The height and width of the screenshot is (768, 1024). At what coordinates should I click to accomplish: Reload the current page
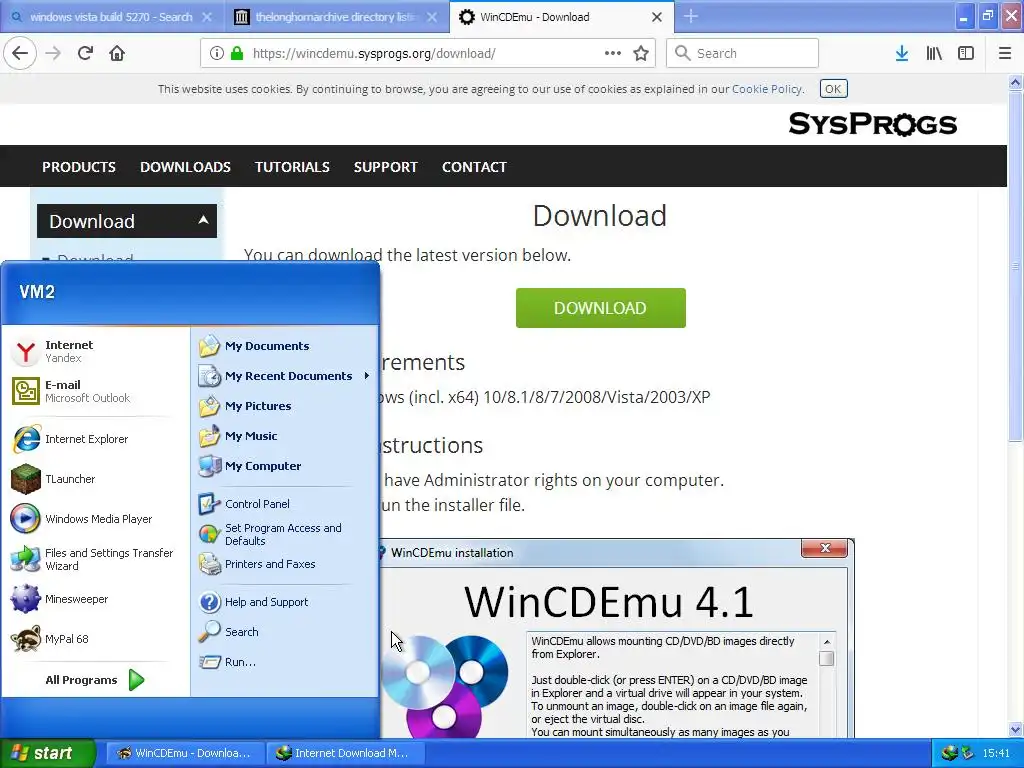[85, 53]
